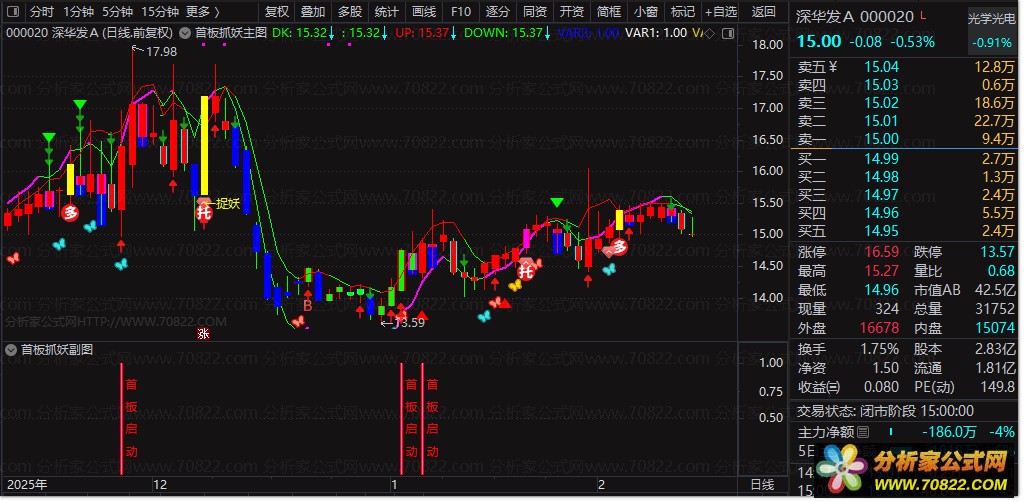1024x501 pixels.
Task: Select the 买一 14.99 order row
Action: click(905, 158)
